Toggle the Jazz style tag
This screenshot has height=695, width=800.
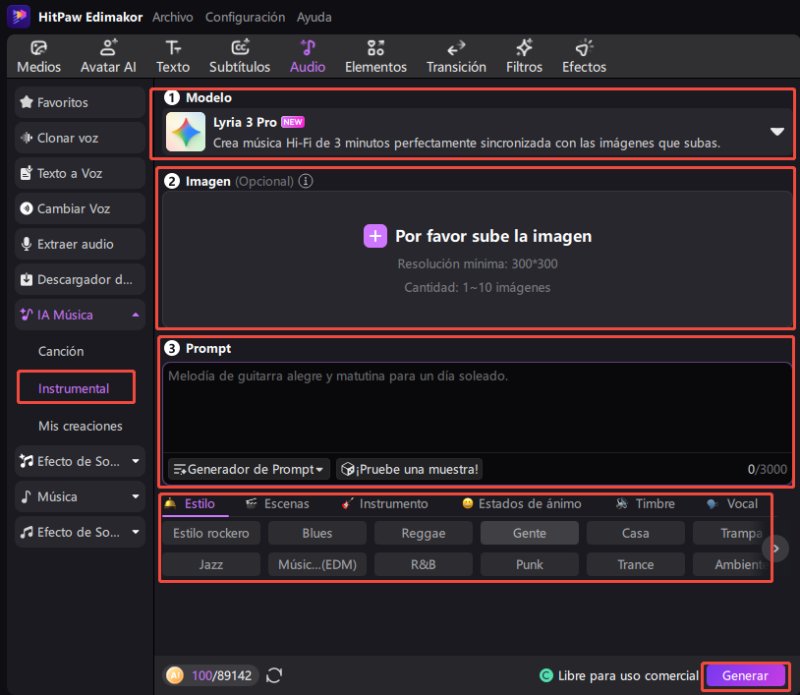pyautogui.click(x=211, y=564)
